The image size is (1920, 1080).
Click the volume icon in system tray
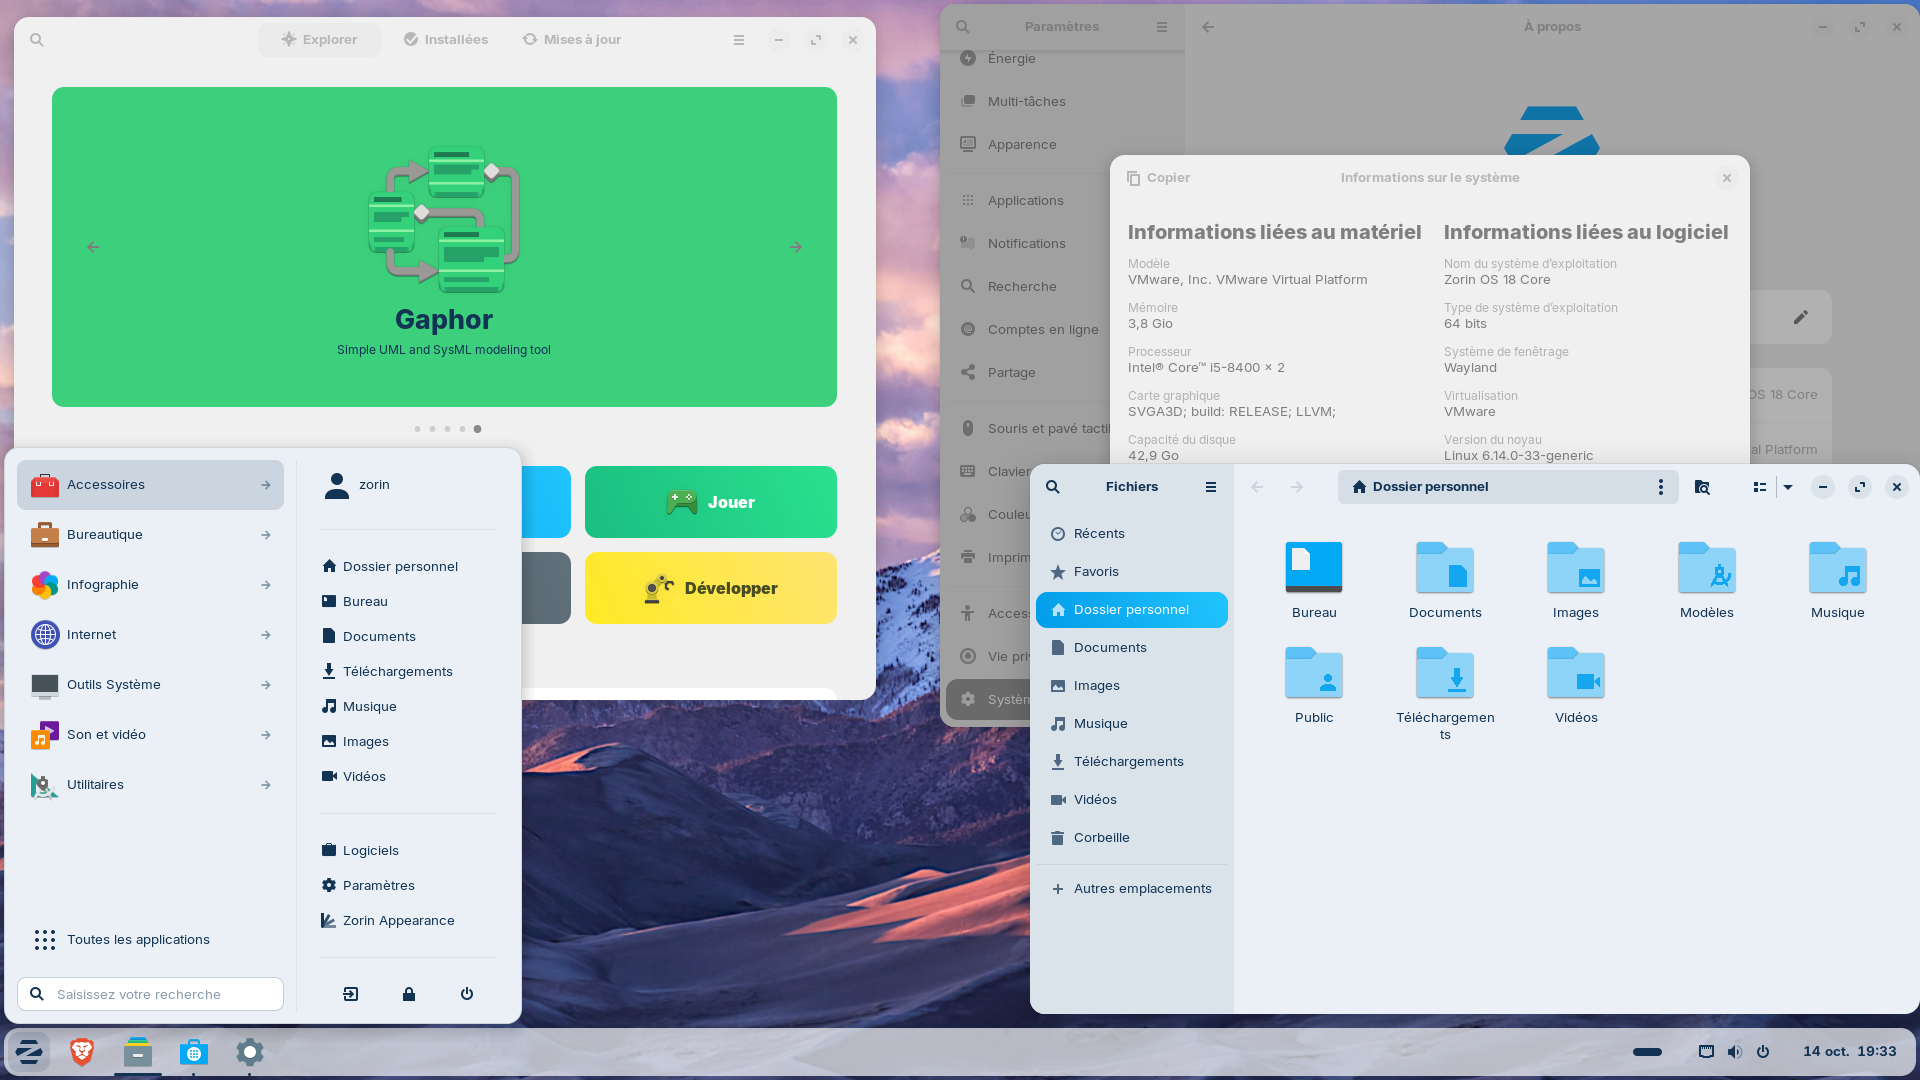[x=1735, y=1052]
